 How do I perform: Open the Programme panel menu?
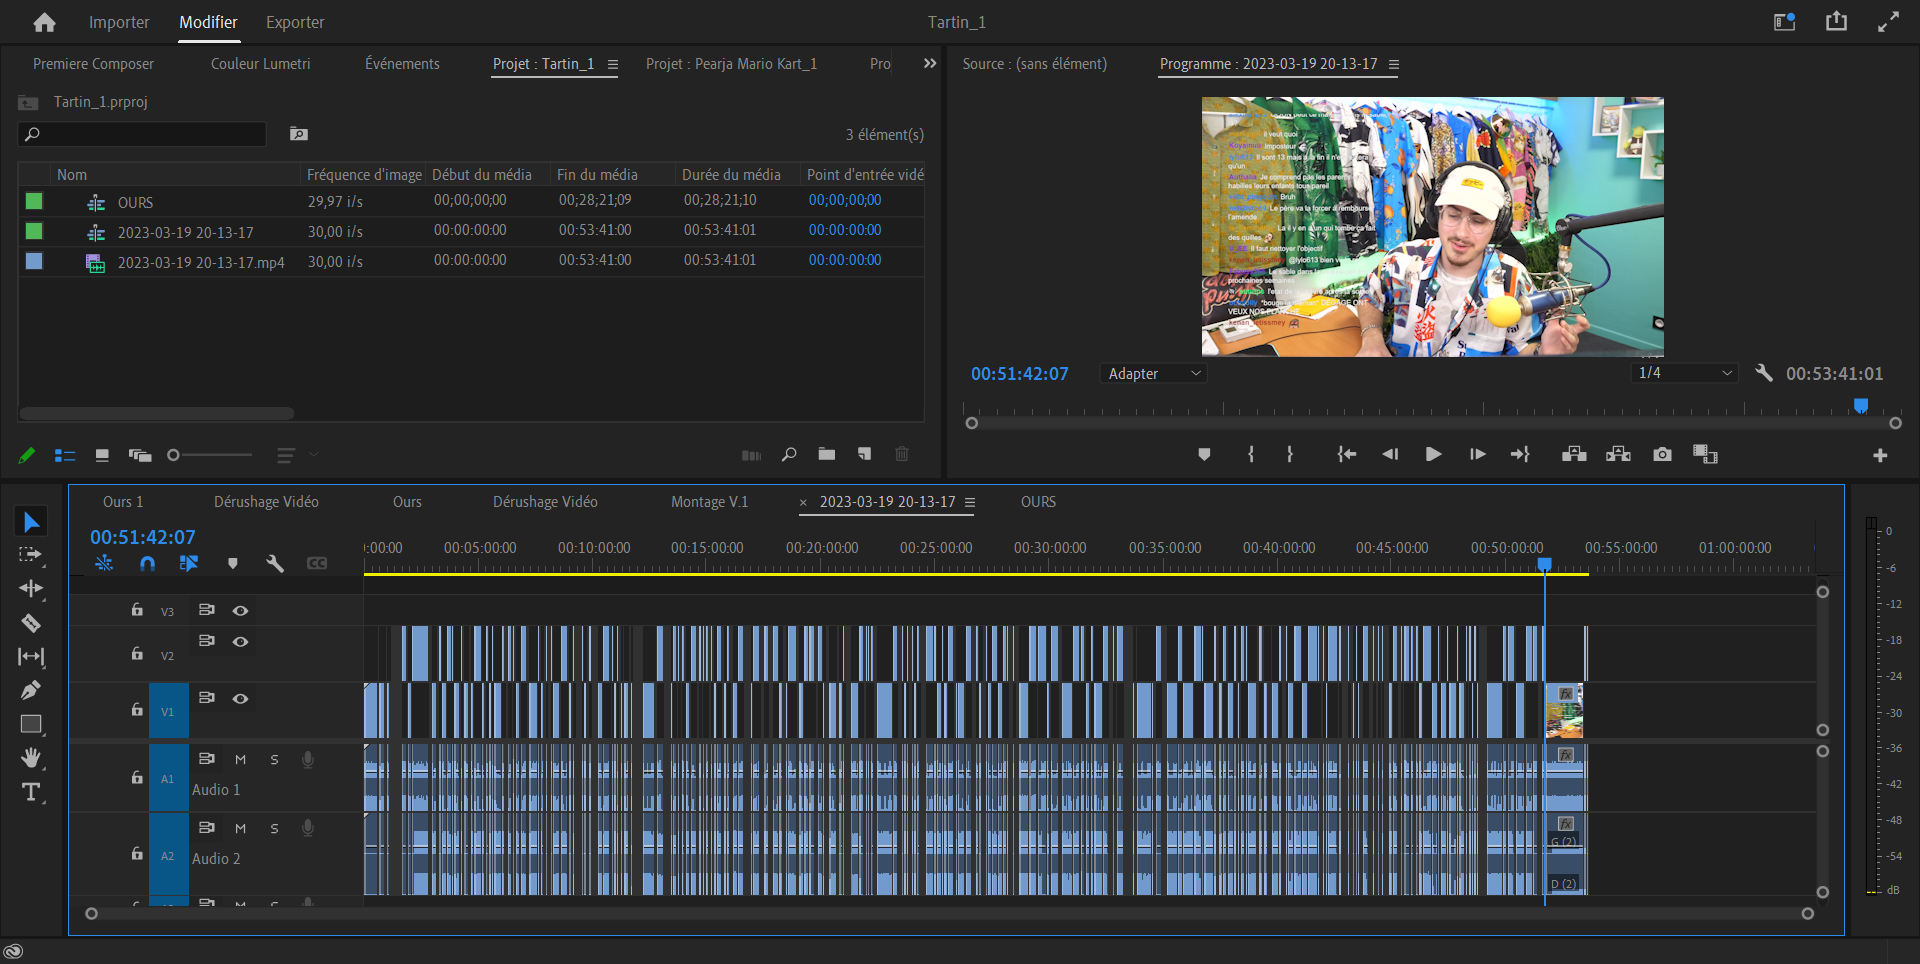(1394, 64)
